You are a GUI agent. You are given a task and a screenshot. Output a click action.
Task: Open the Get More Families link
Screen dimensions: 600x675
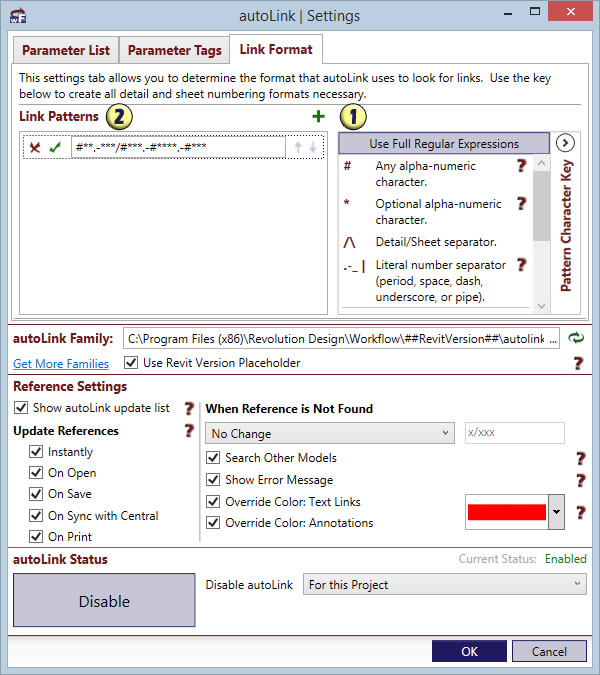[x=61, y=364]
